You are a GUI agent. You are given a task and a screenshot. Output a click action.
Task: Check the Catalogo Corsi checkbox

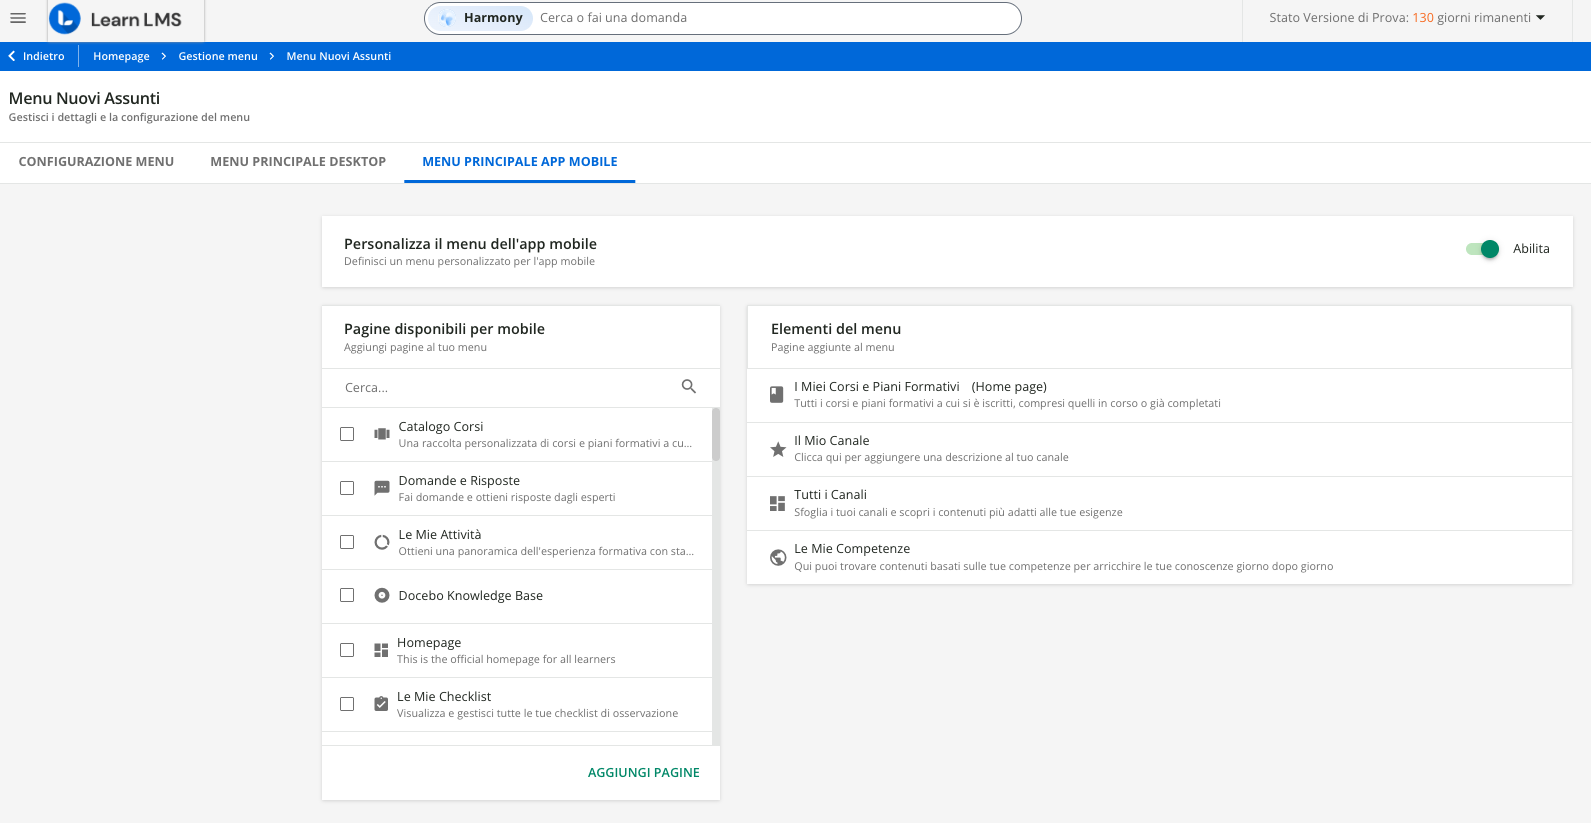coord(347,434)
